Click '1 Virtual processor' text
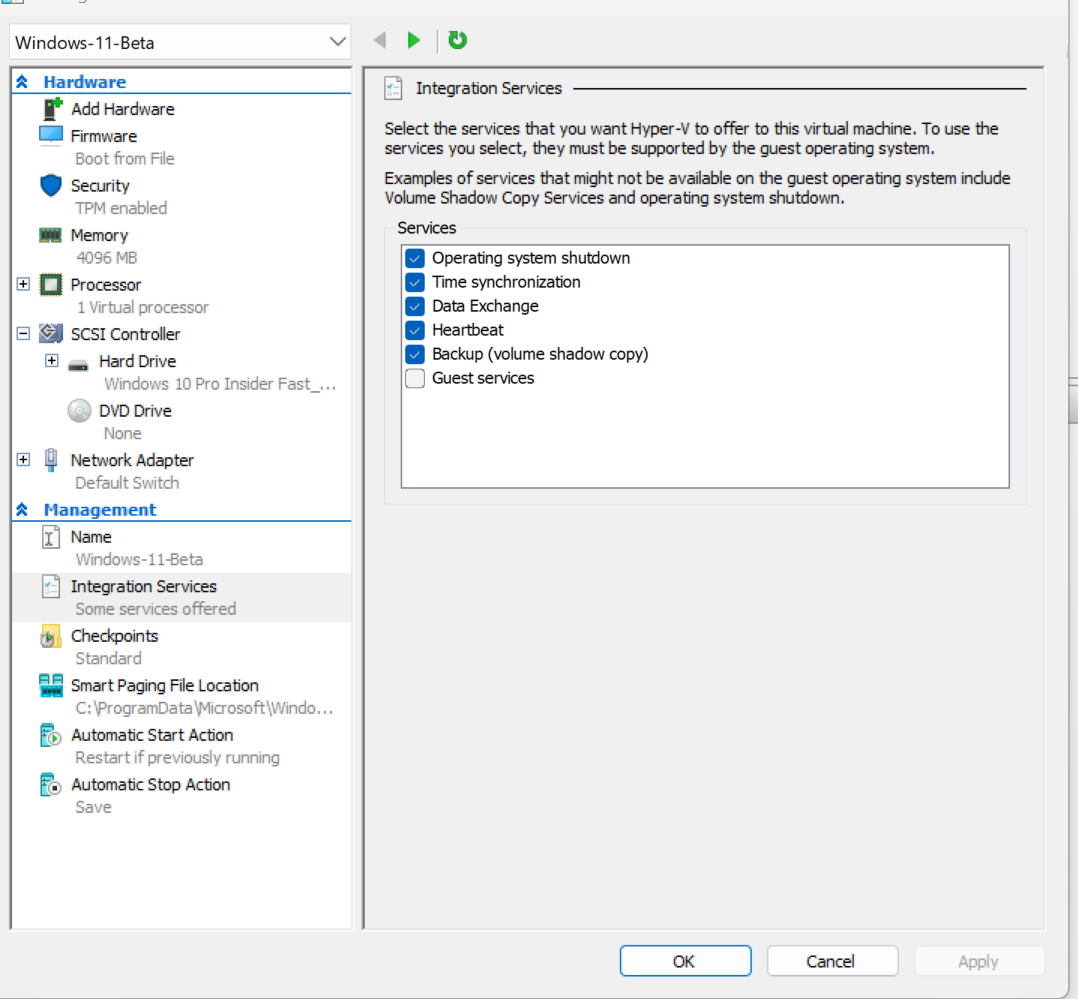This screenshot has height=999, width=1078. point(142,307)
